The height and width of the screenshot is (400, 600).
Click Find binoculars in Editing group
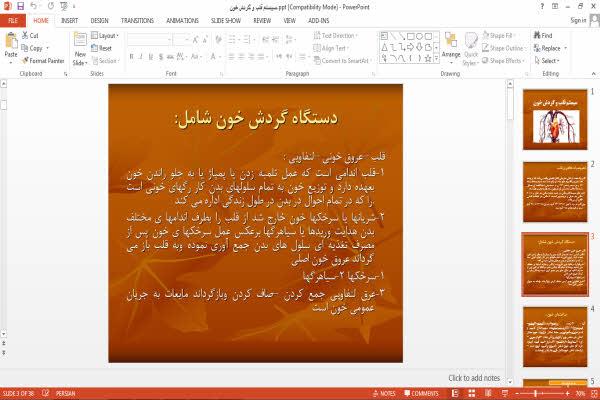coord(543,36)
